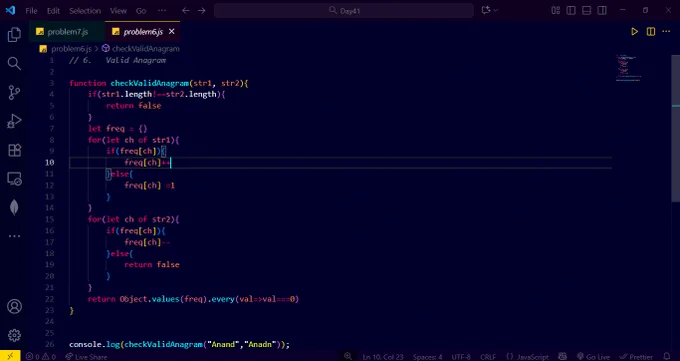Change UTF-8 file encoding
The image size is (680, 361).
(x=461, y=357)
